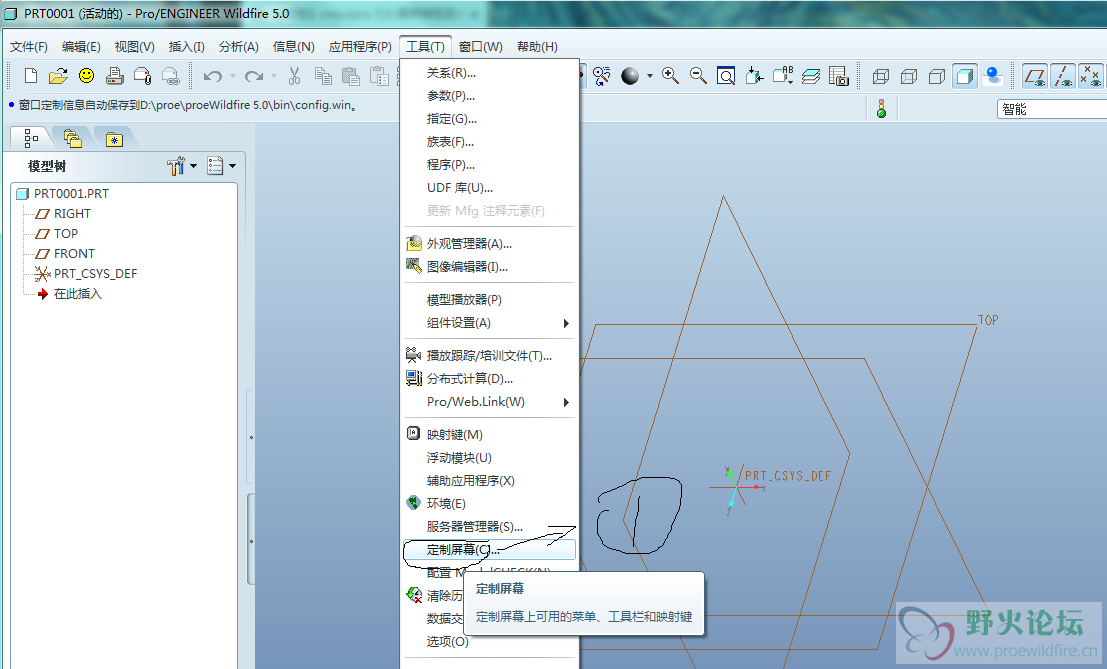Open the appearance sphere dropdown arrow
The height and width of the screenshot is (669, 1107).
(x=650, y=76)
